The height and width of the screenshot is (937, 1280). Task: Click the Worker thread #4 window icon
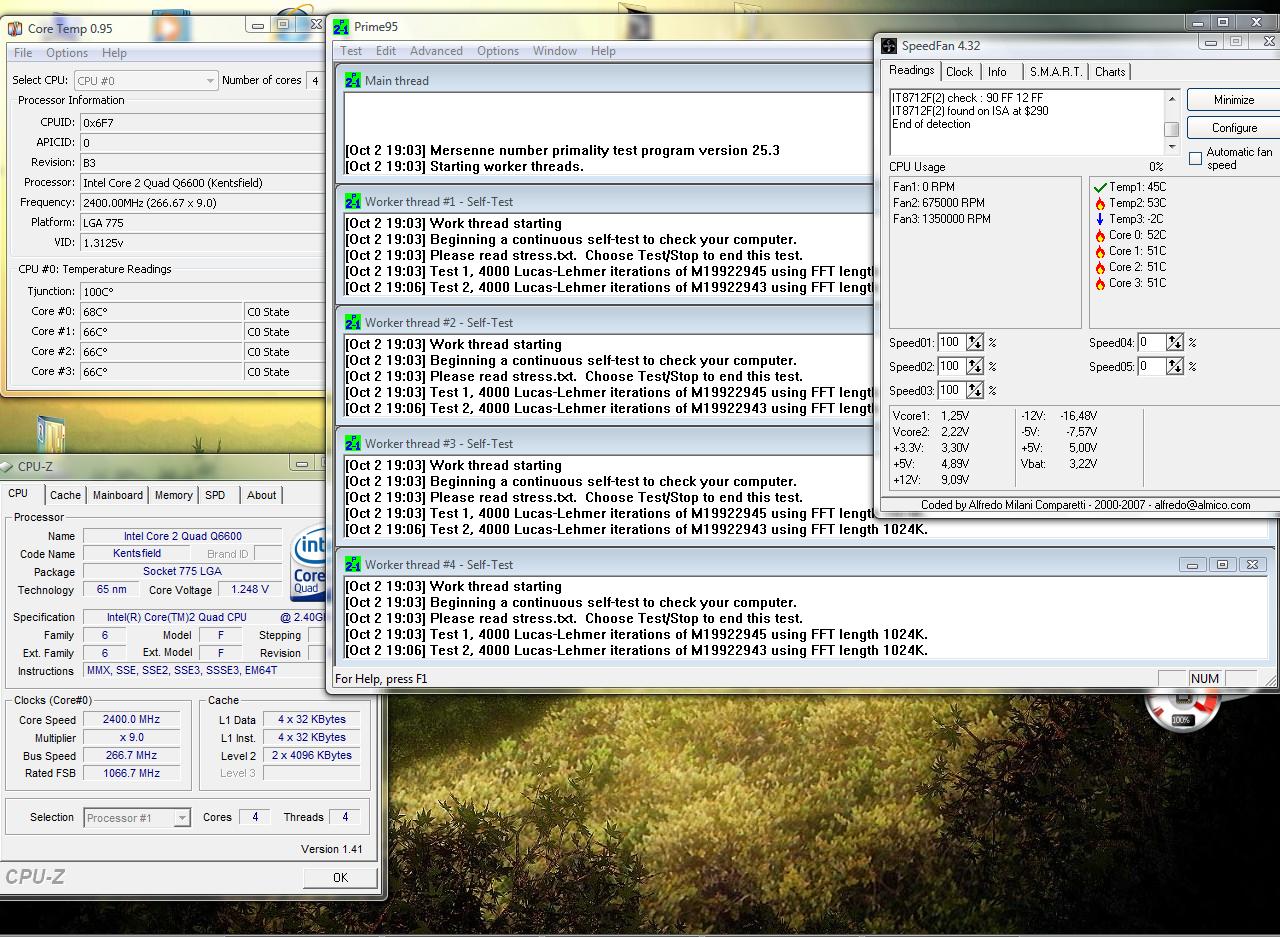tap(352, 564)
